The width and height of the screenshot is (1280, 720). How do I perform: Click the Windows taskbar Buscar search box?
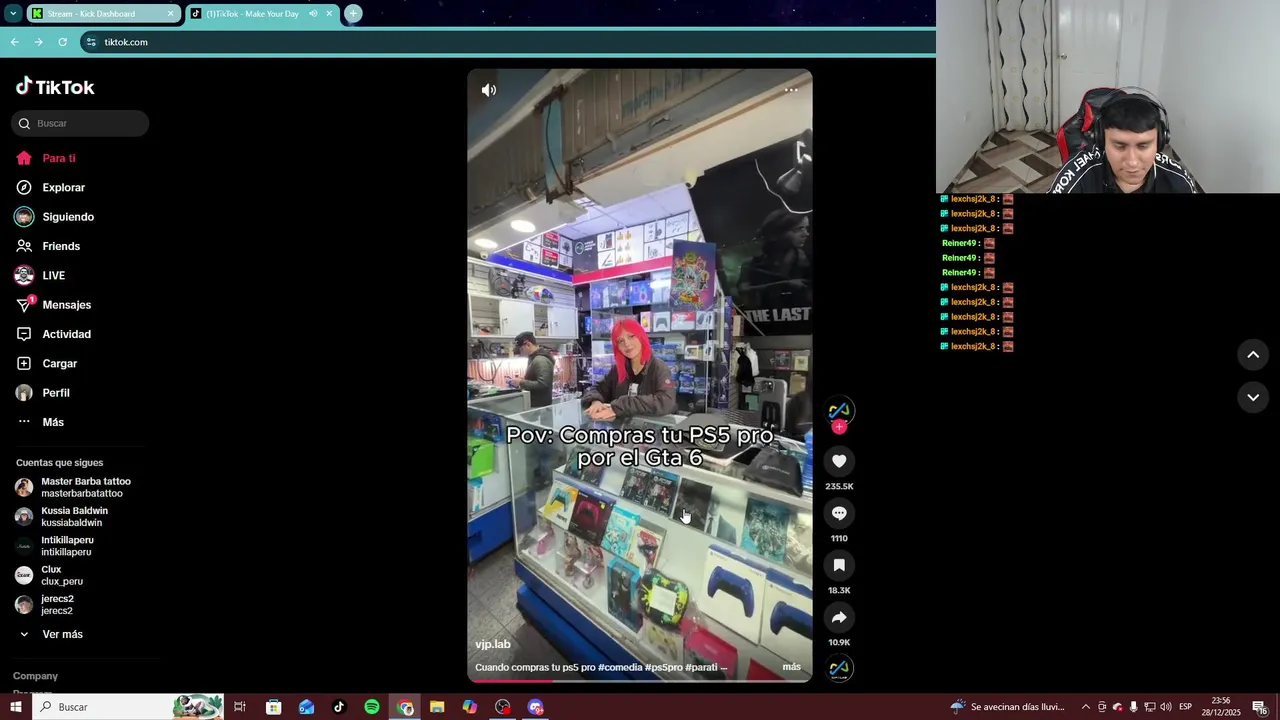[128, 707]
